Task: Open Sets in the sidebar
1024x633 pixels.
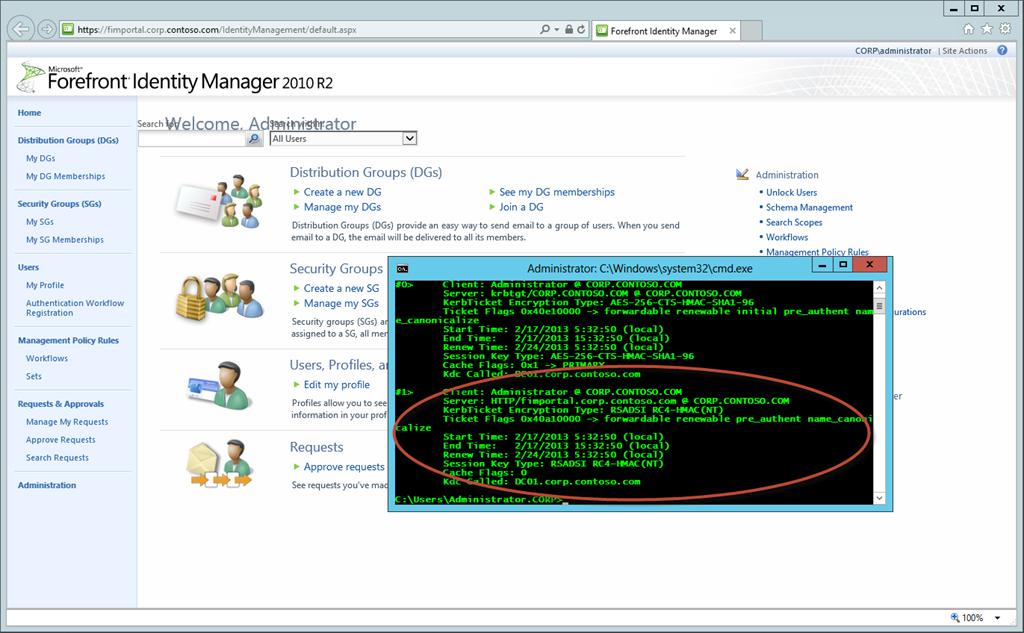Action: click(x=34, y=376)
